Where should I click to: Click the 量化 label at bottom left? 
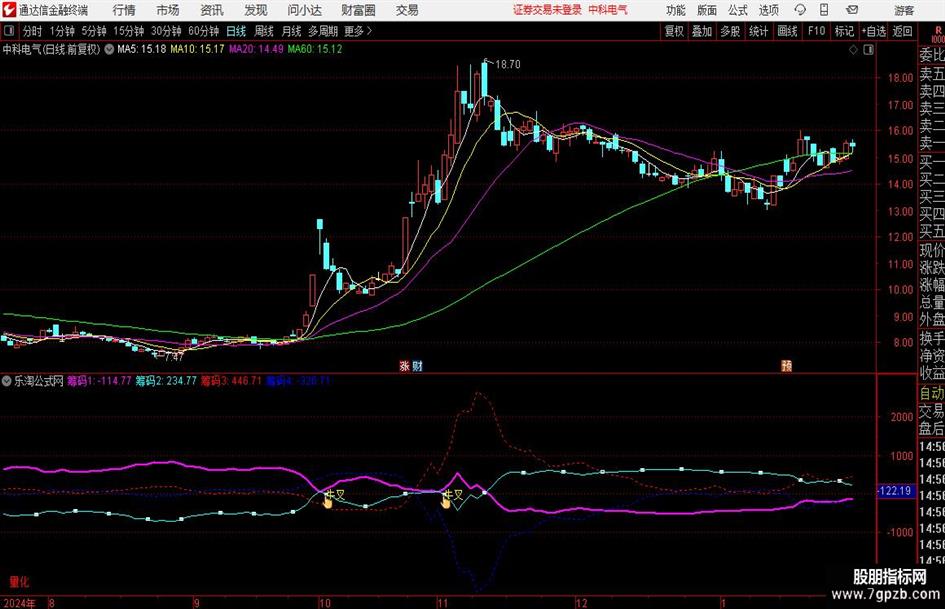19,582
